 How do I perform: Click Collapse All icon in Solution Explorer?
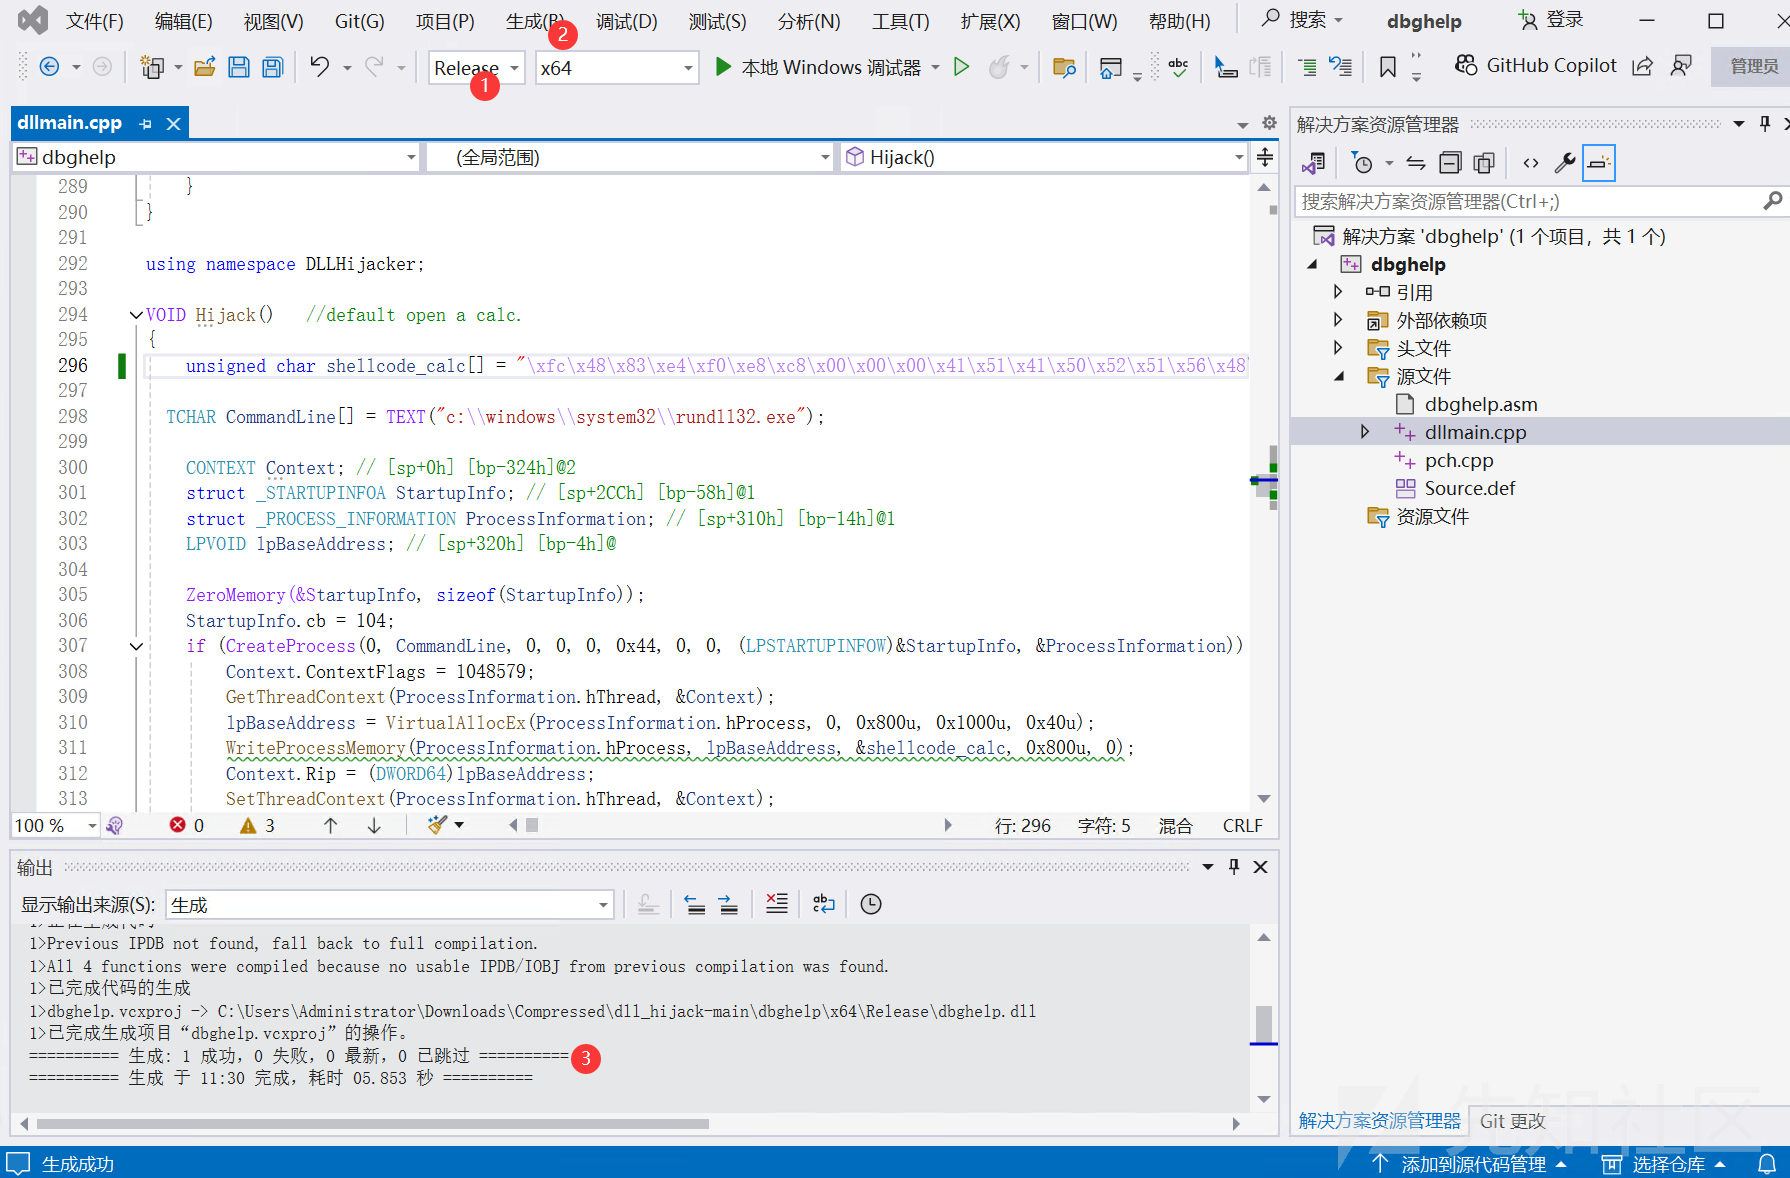click(1450, 163)
